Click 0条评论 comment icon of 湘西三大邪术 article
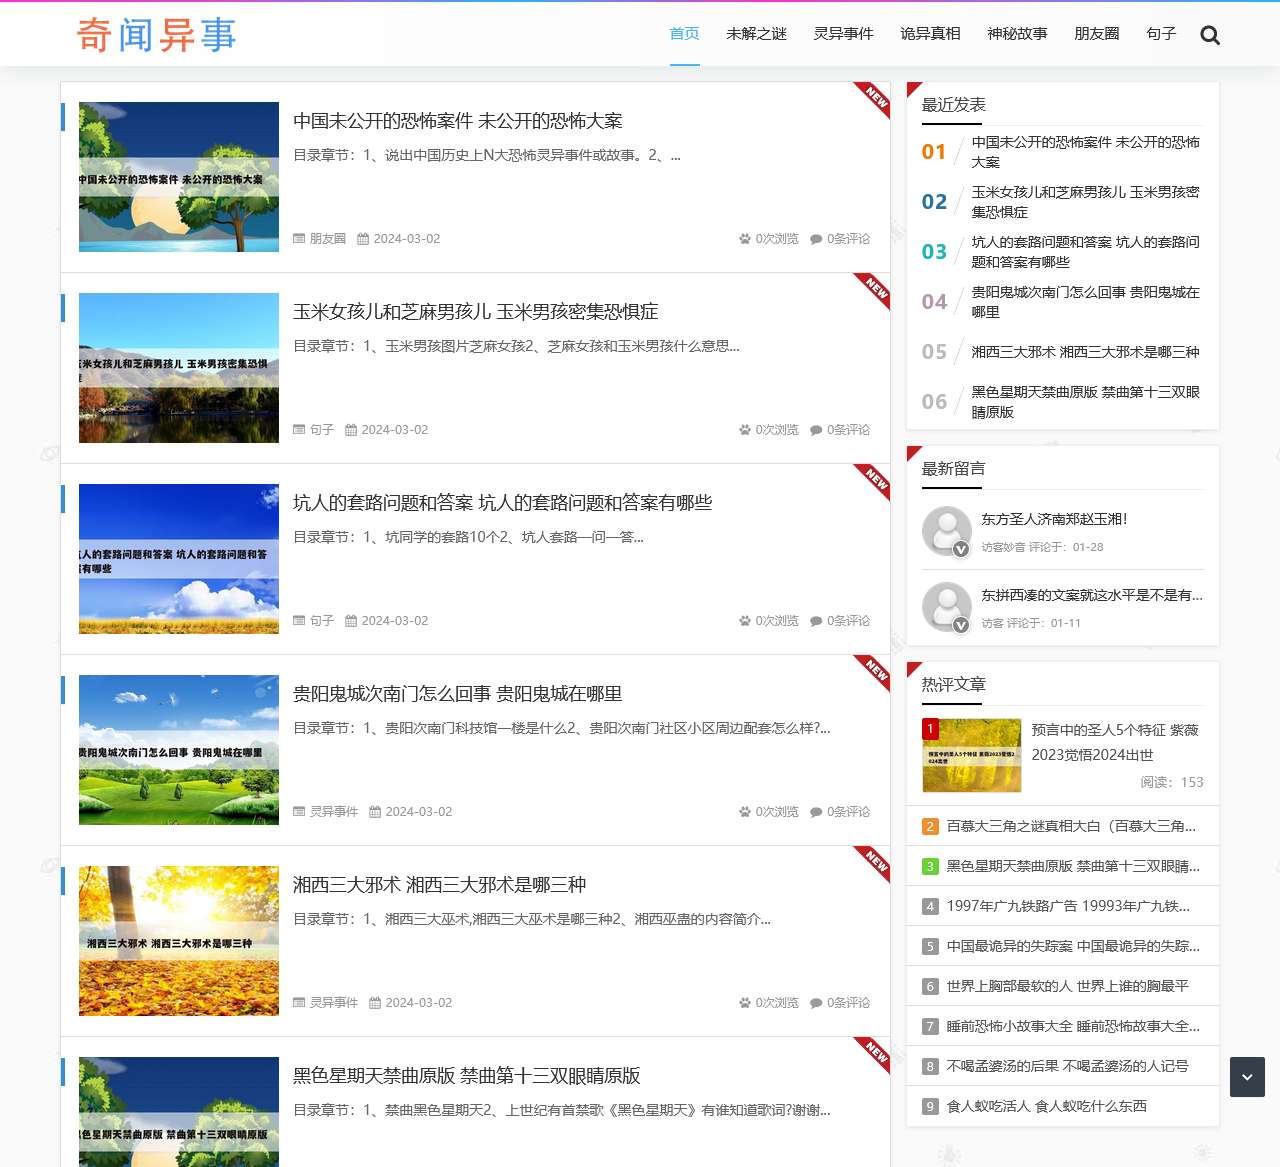This screenshot has height=1167, width=1280. (x=816, y=1003)
